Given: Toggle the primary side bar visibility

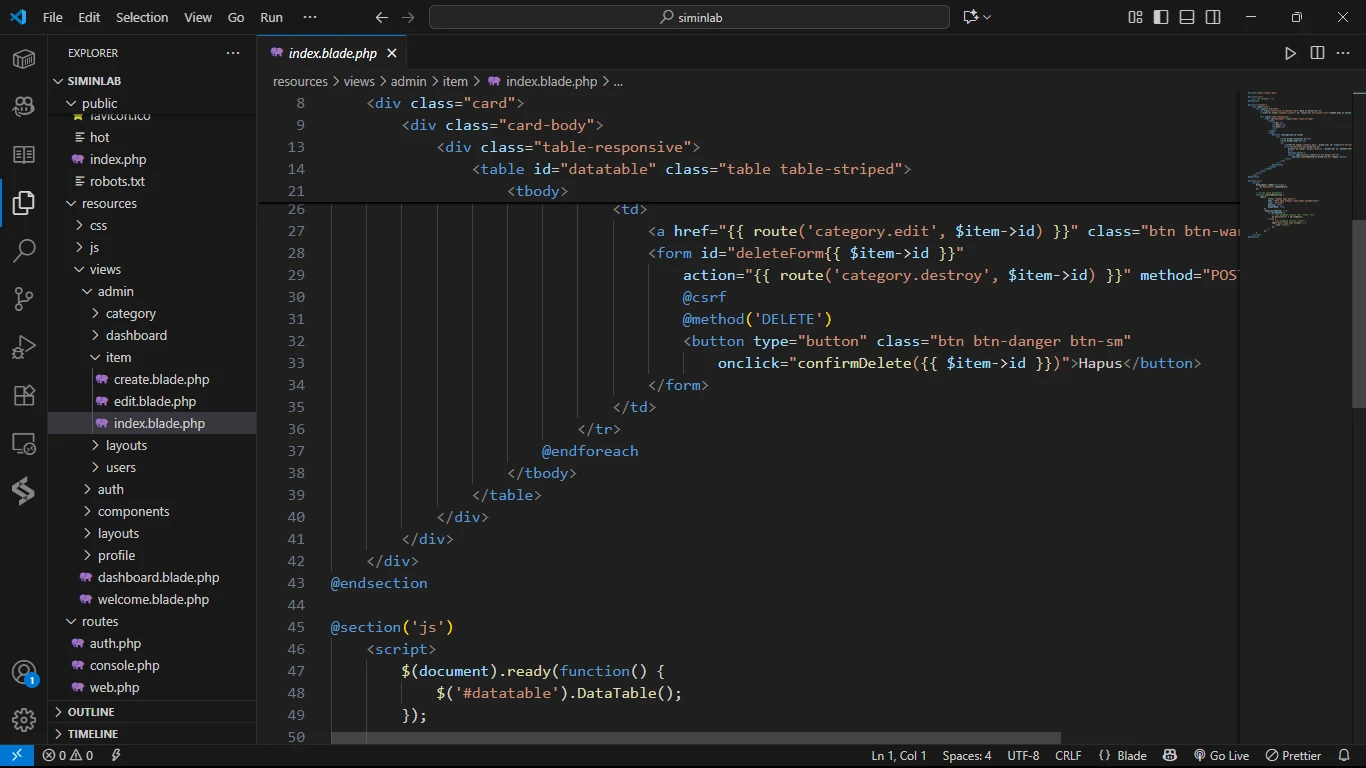Looking at the screenshot, I should 1161,17.
